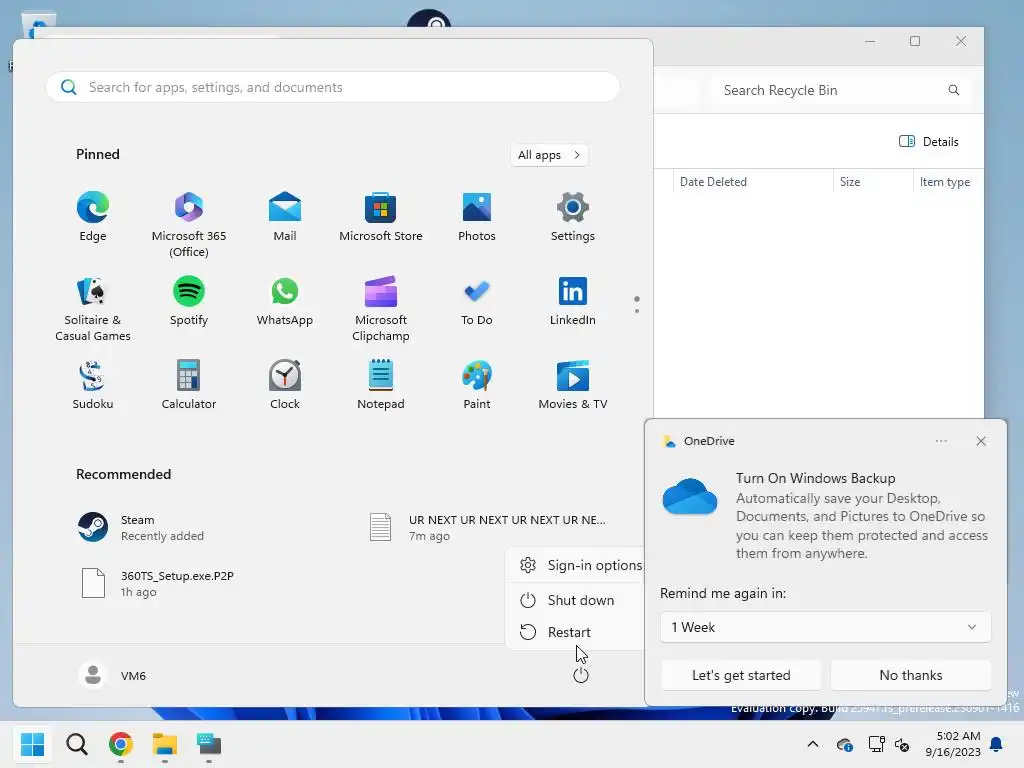This screenshot has width=1024, height=768.
Task: Launch the Calculator app
Action: coord(189,385)
